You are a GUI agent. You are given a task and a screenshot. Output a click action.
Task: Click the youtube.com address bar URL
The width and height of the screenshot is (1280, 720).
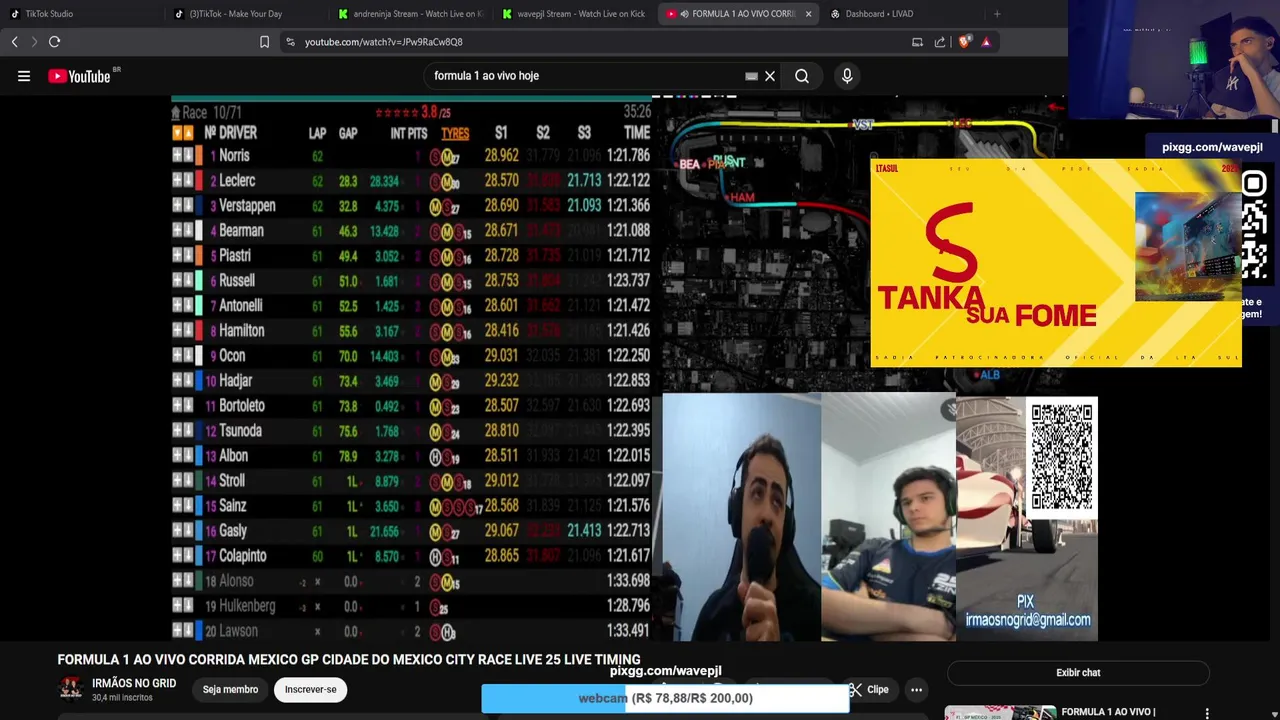pos(383,42)
